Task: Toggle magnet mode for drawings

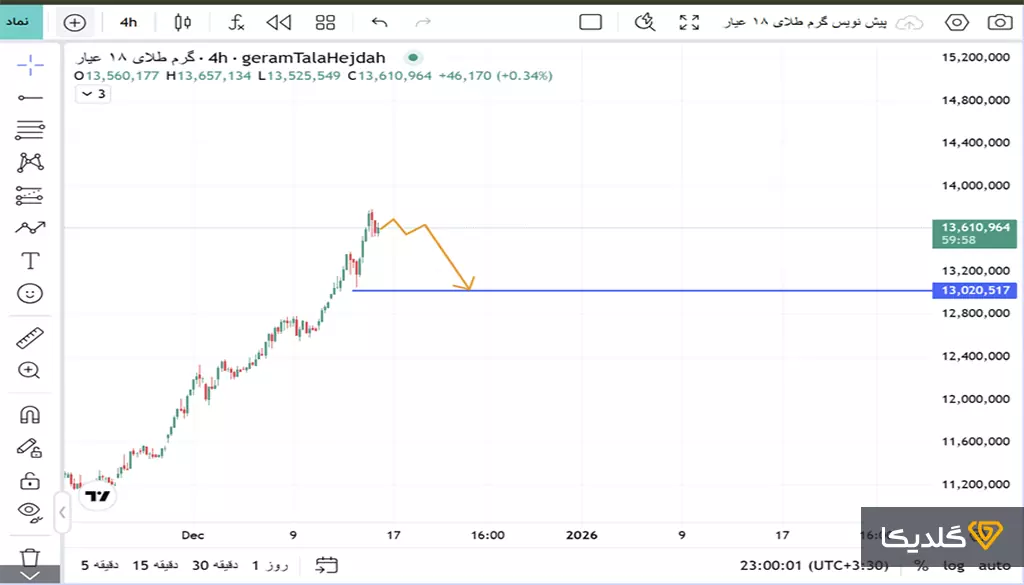Action: pyautogui.click(x=30, y=414)
